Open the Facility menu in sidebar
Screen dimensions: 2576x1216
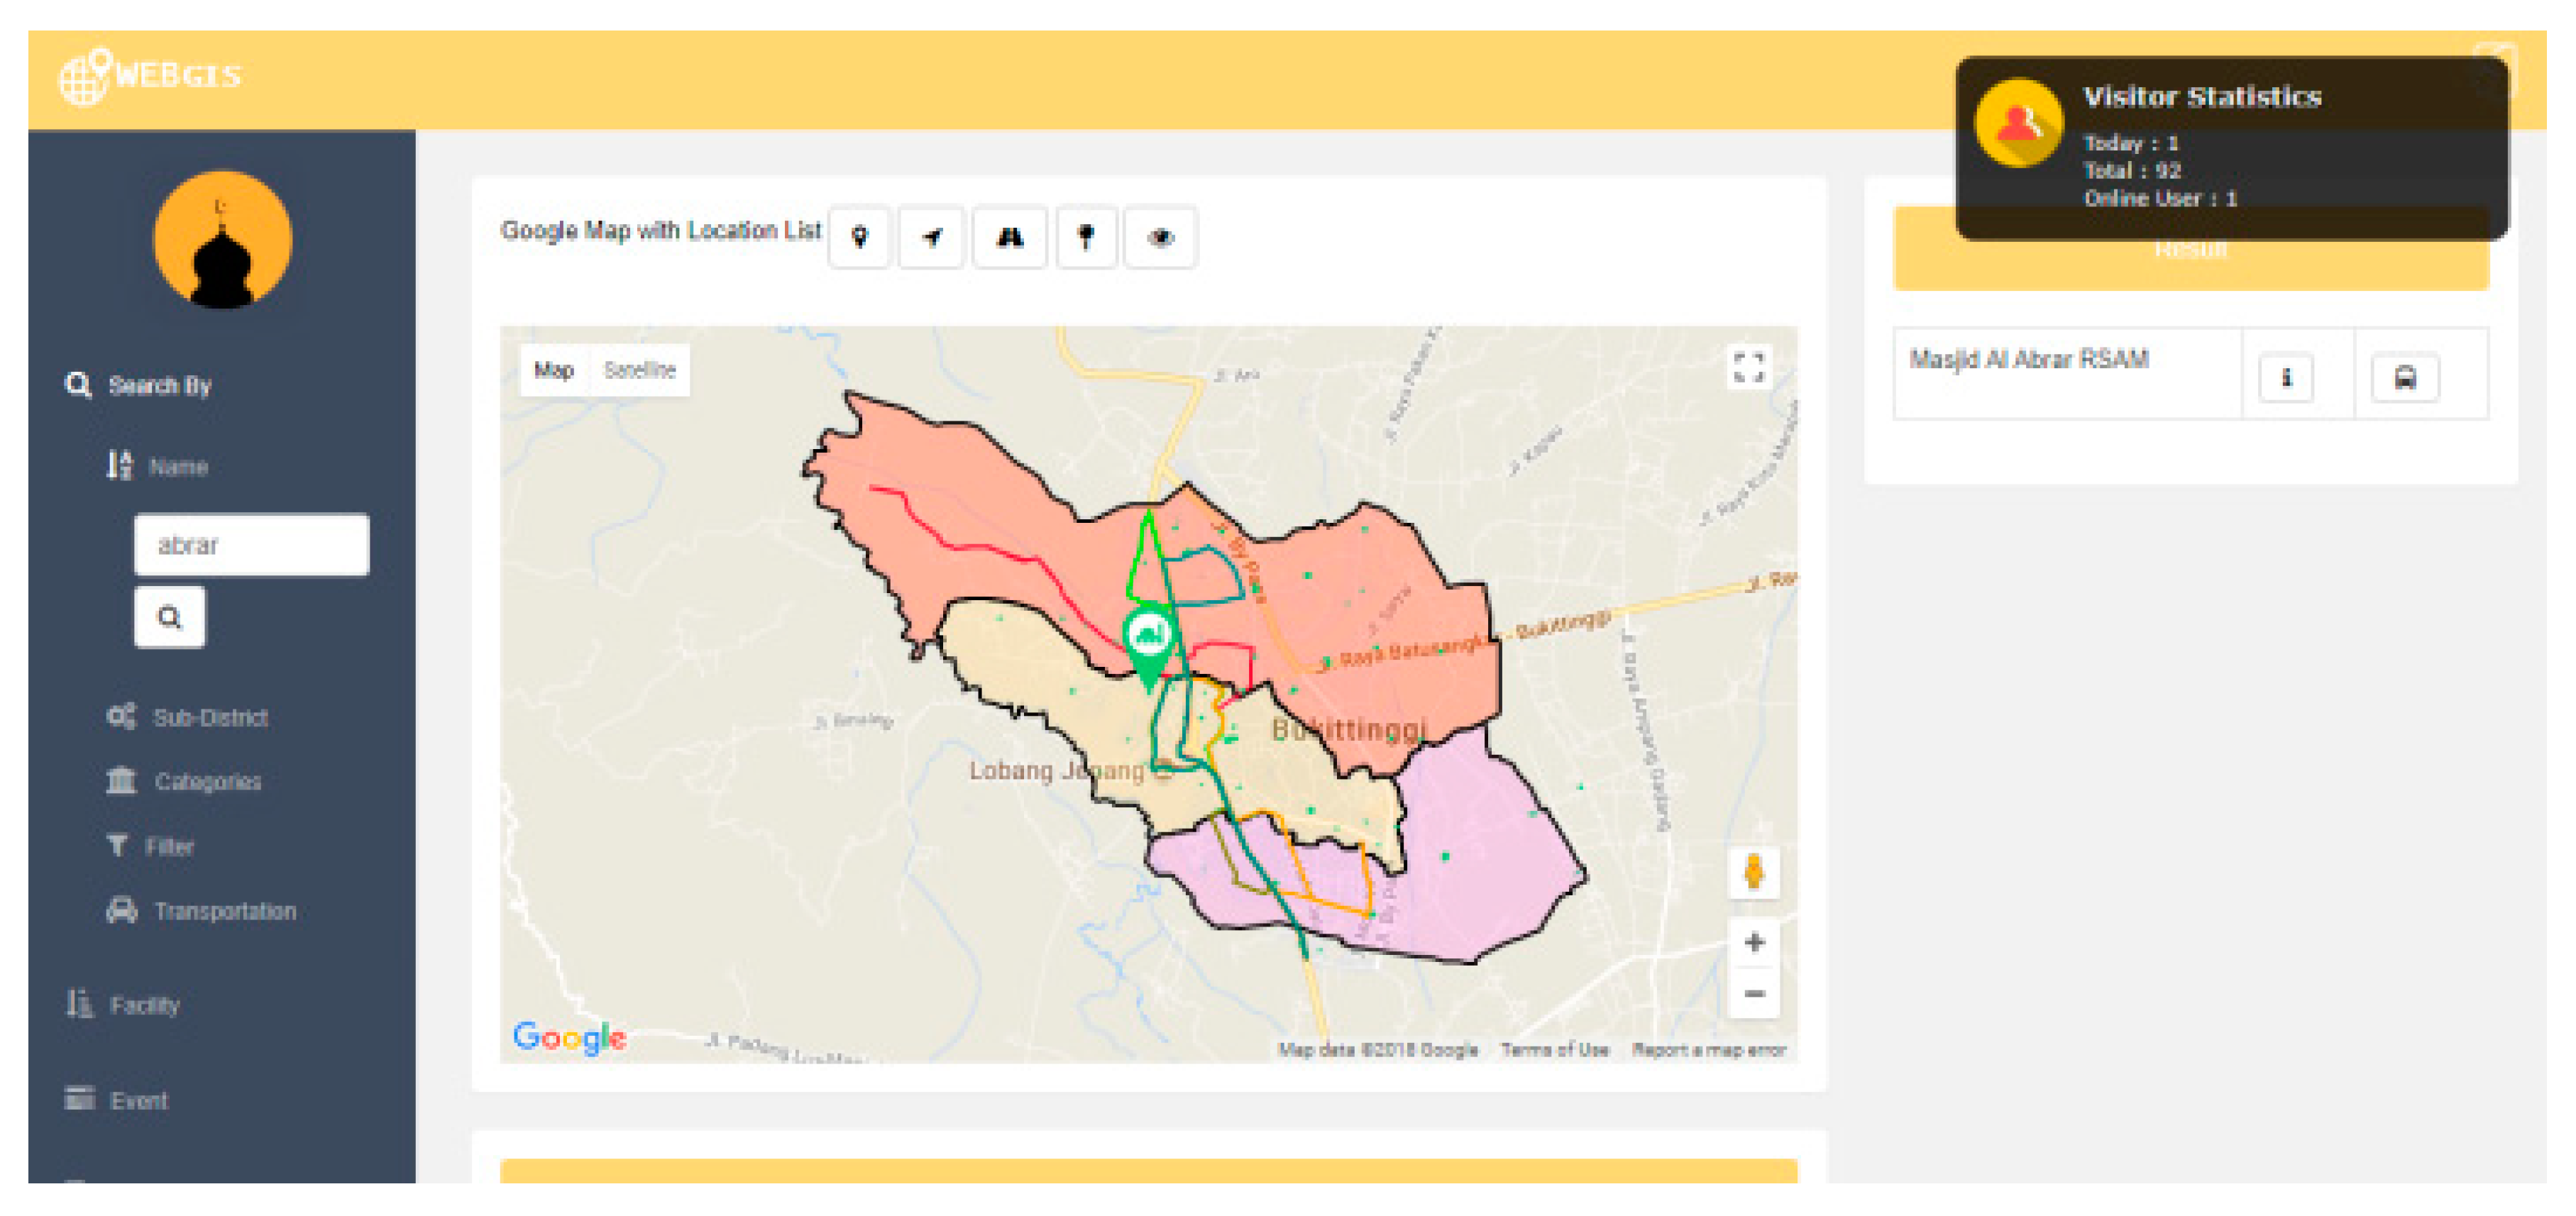click(144, 1005)
